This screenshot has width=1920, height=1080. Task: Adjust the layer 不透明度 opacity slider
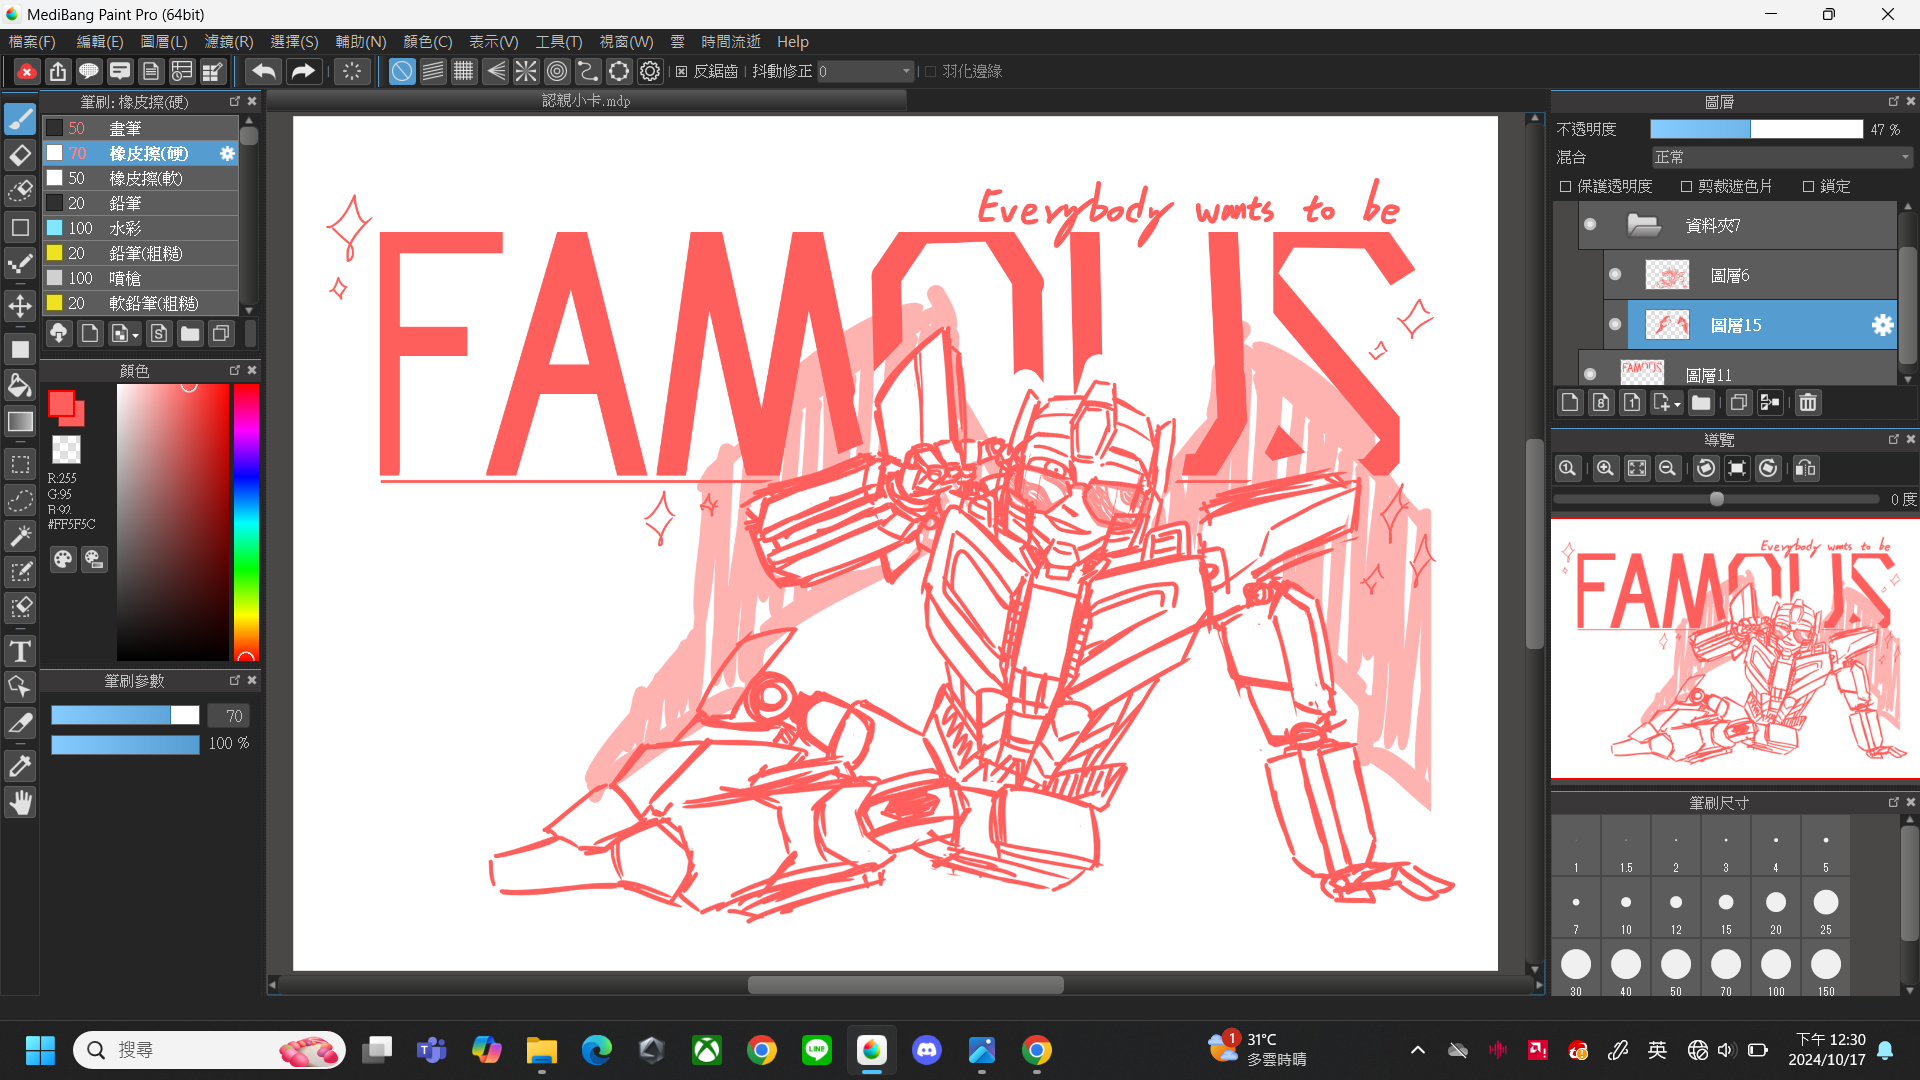pos(1757,130)
